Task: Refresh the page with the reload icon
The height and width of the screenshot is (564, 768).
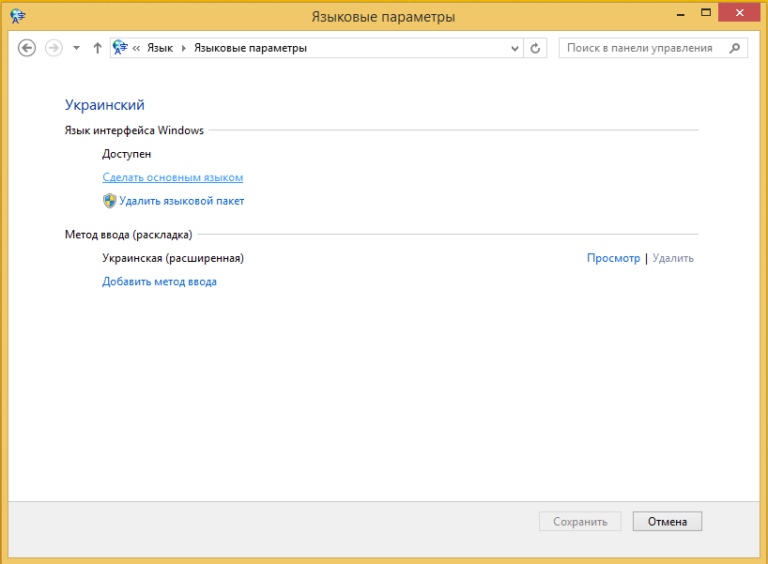Action: pos(535,48)
